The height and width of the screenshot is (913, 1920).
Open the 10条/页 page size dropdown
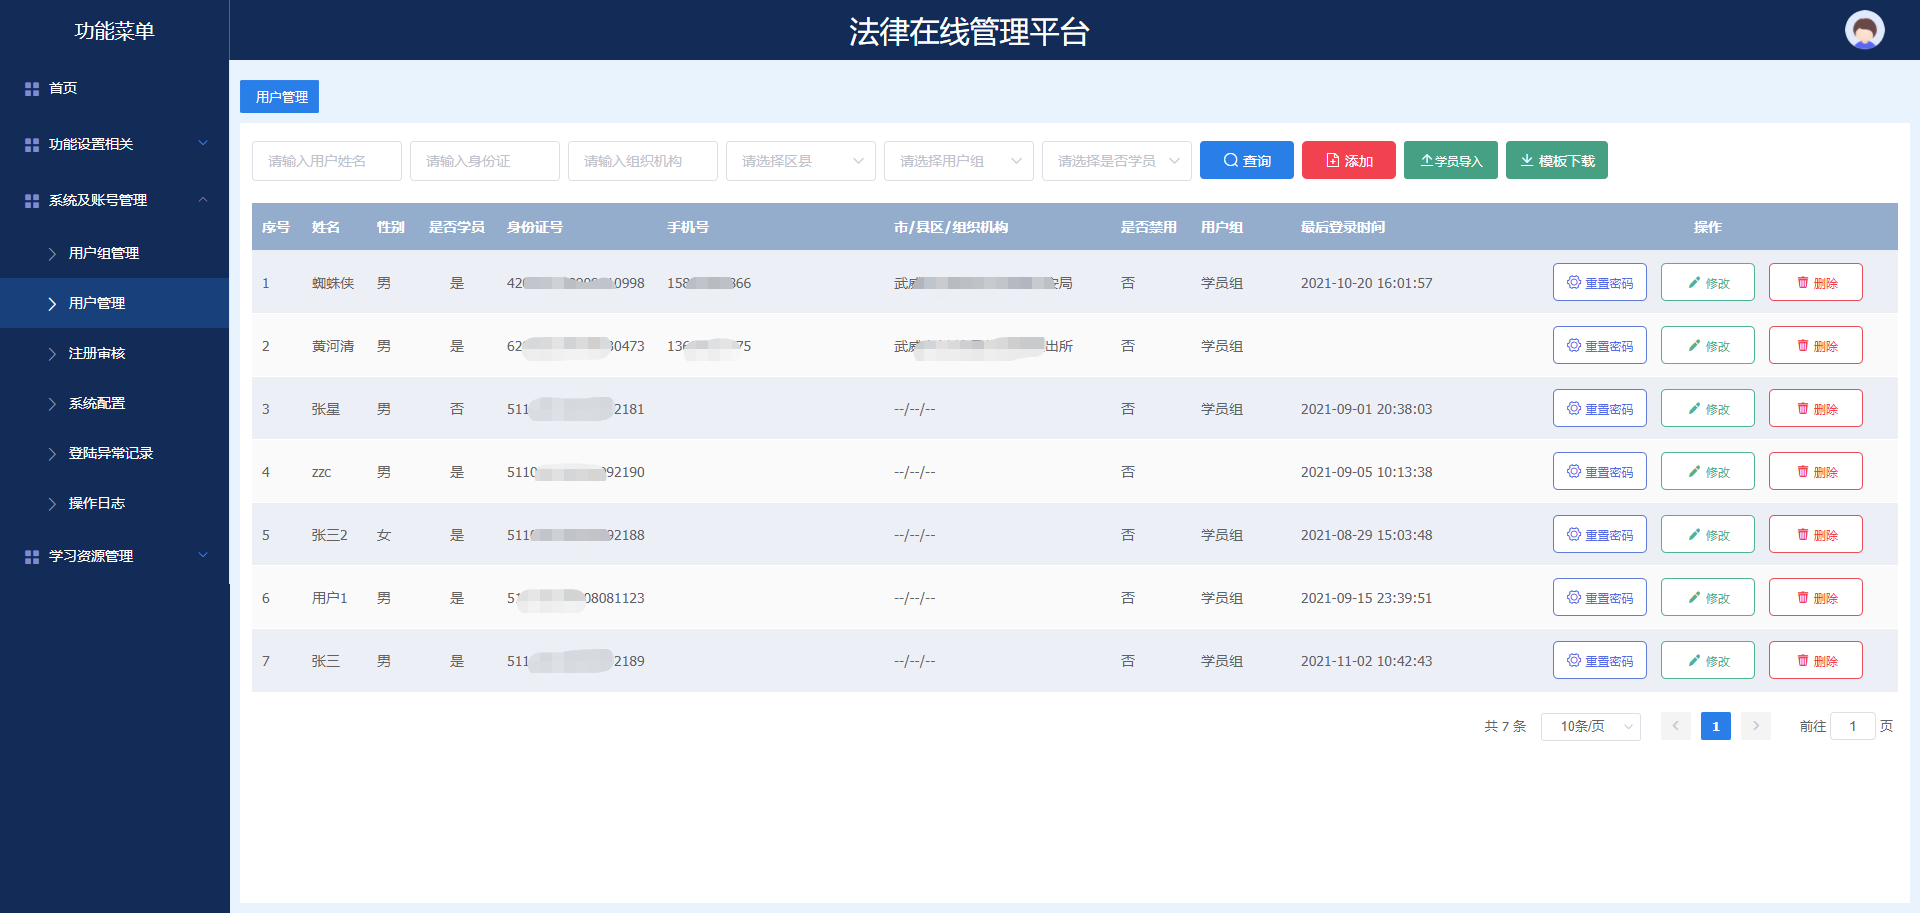[x=1591, y=726]
